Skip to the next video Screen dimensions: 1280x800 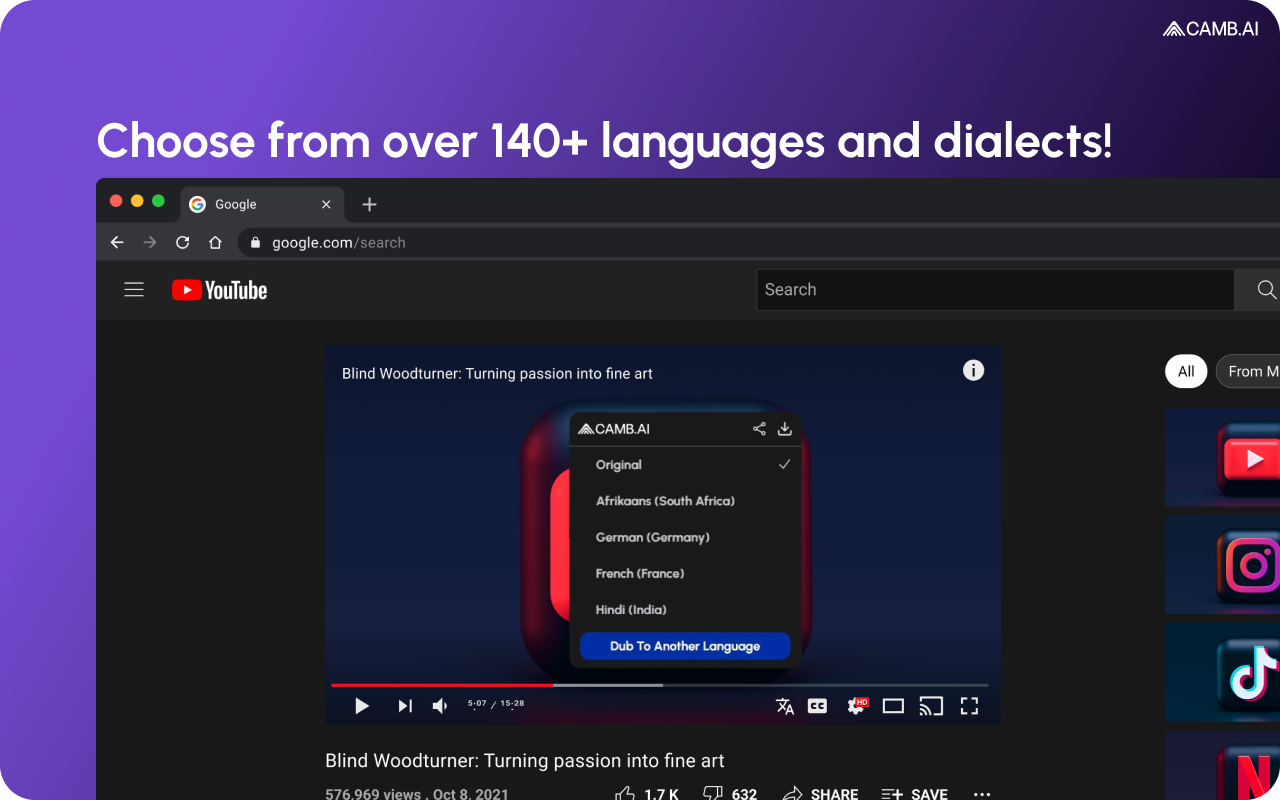pos(404,706)
